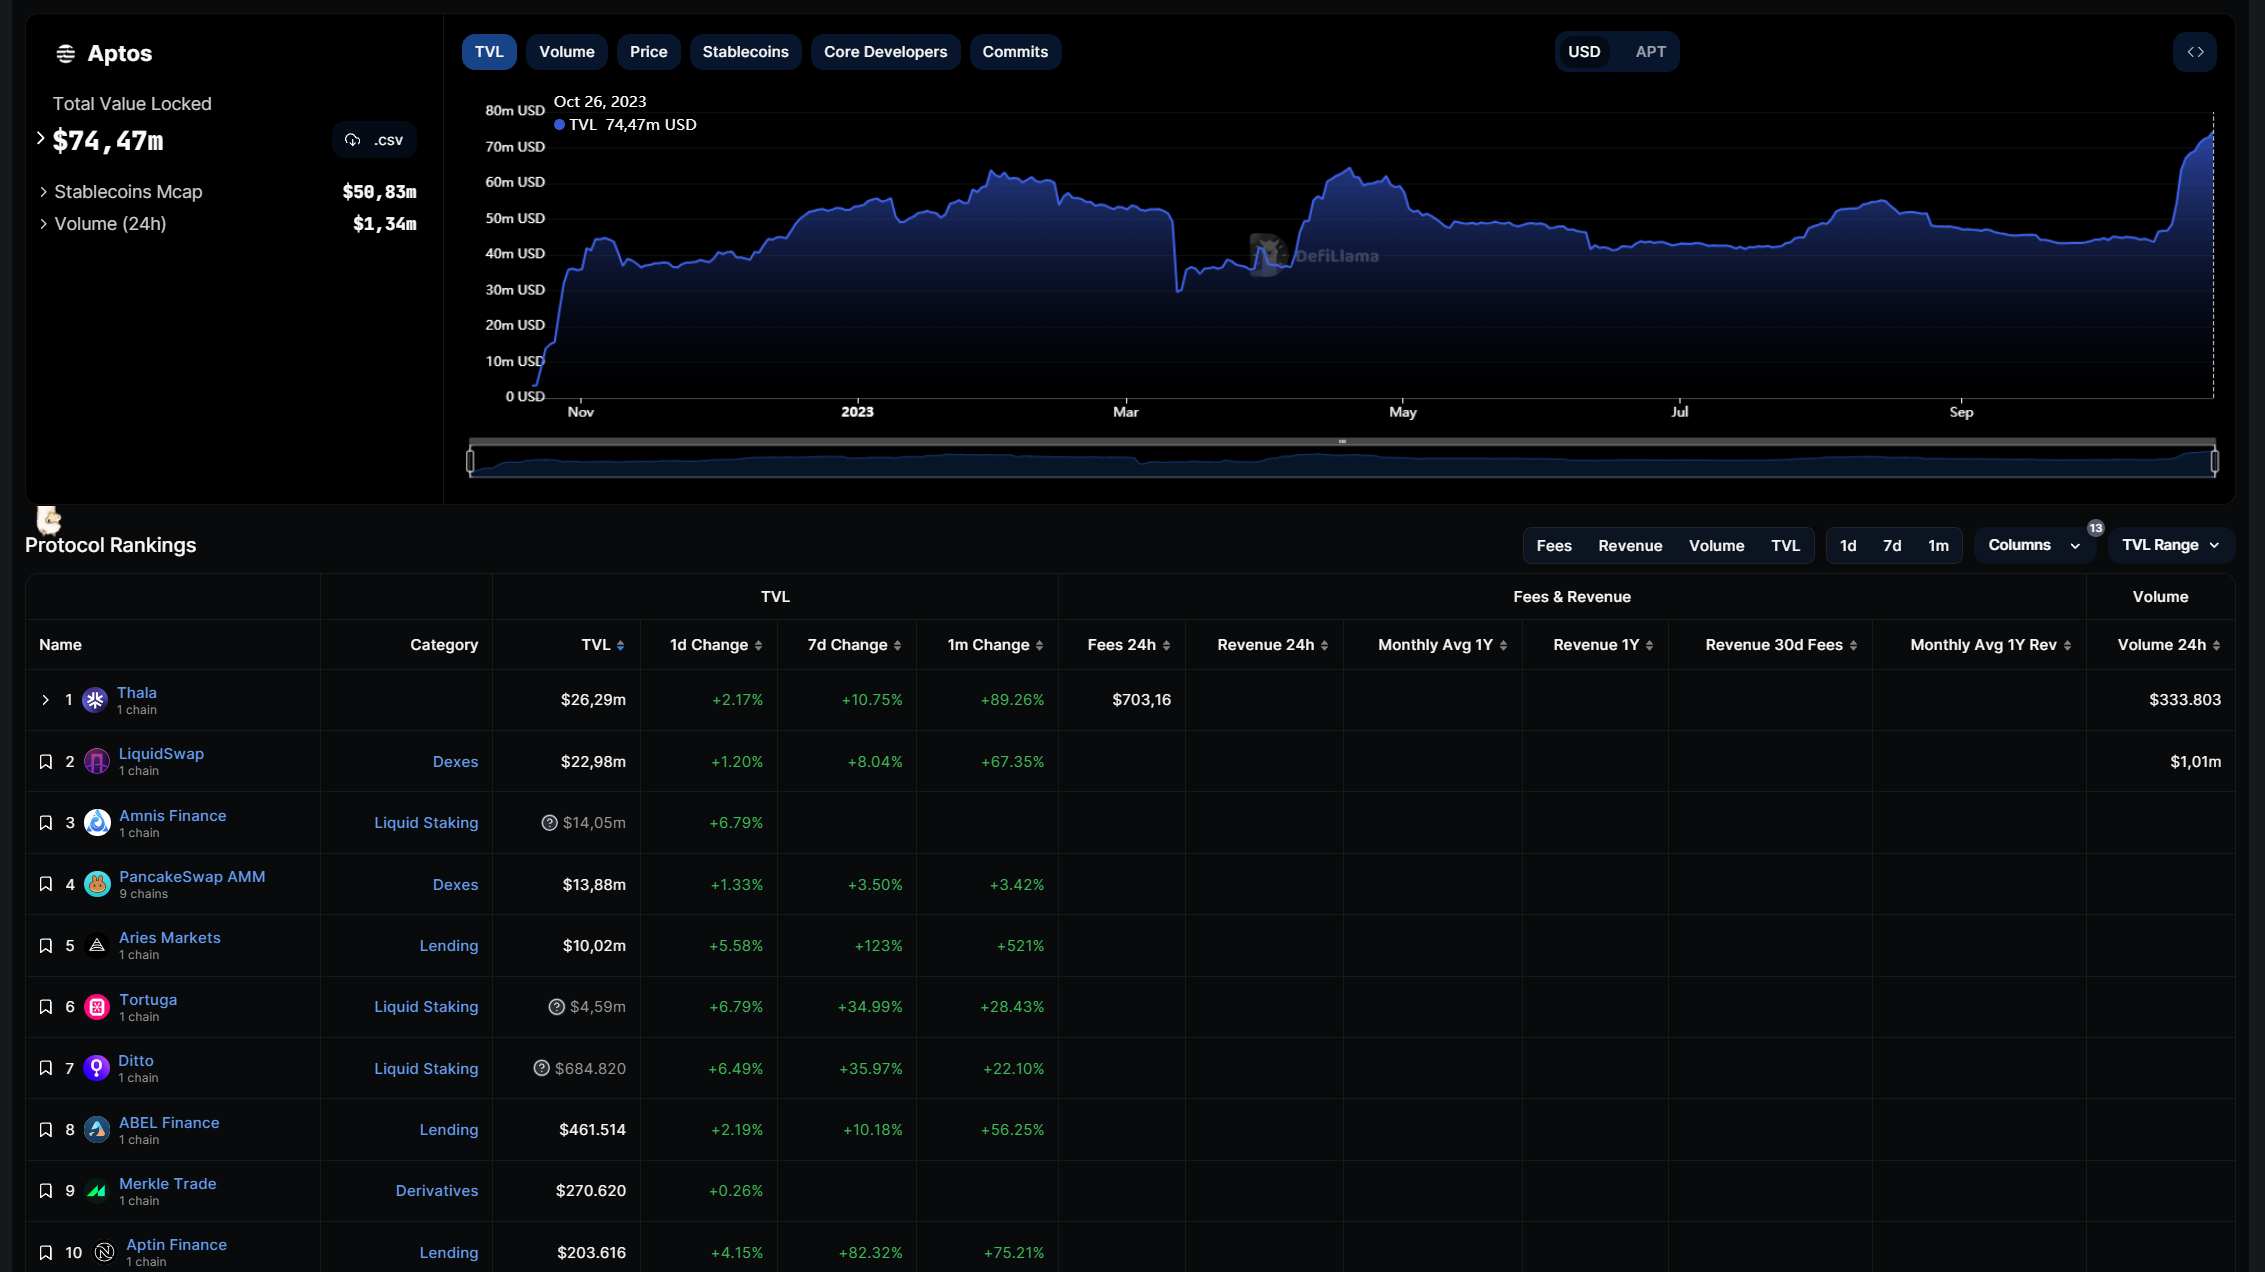Click the Thala protocol logo icon
The height and width of the screenshot is (1272, 2265).
pos(95,700)
